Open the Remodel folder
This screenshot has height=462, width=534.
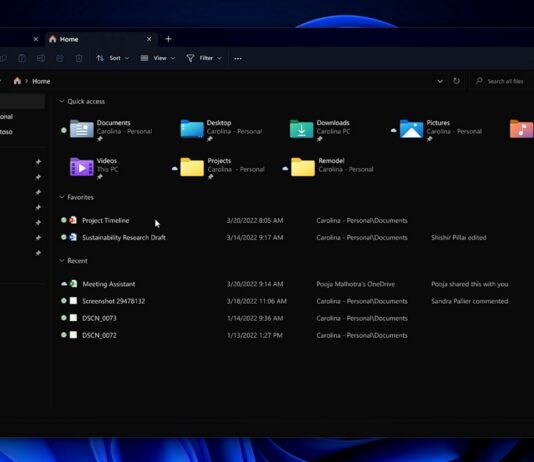(x=329, y=167)
